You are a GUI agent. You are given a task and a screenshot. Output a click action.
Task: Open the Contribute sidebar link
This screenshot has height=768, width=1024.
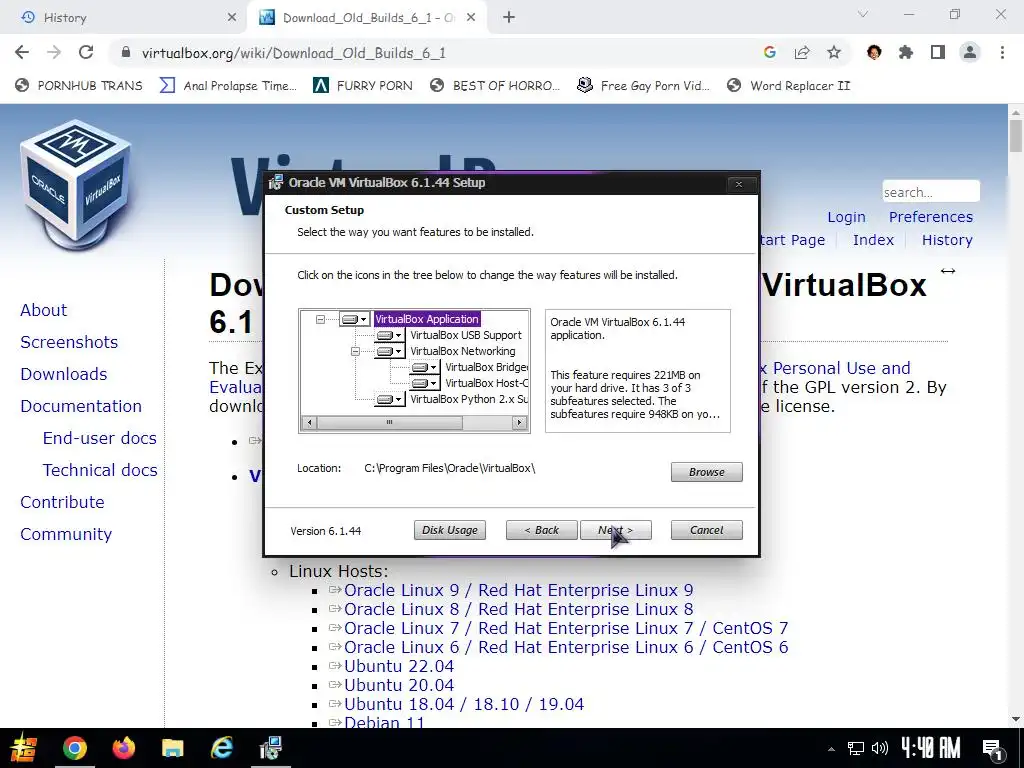pyautogui.click(x=62, y=502)
